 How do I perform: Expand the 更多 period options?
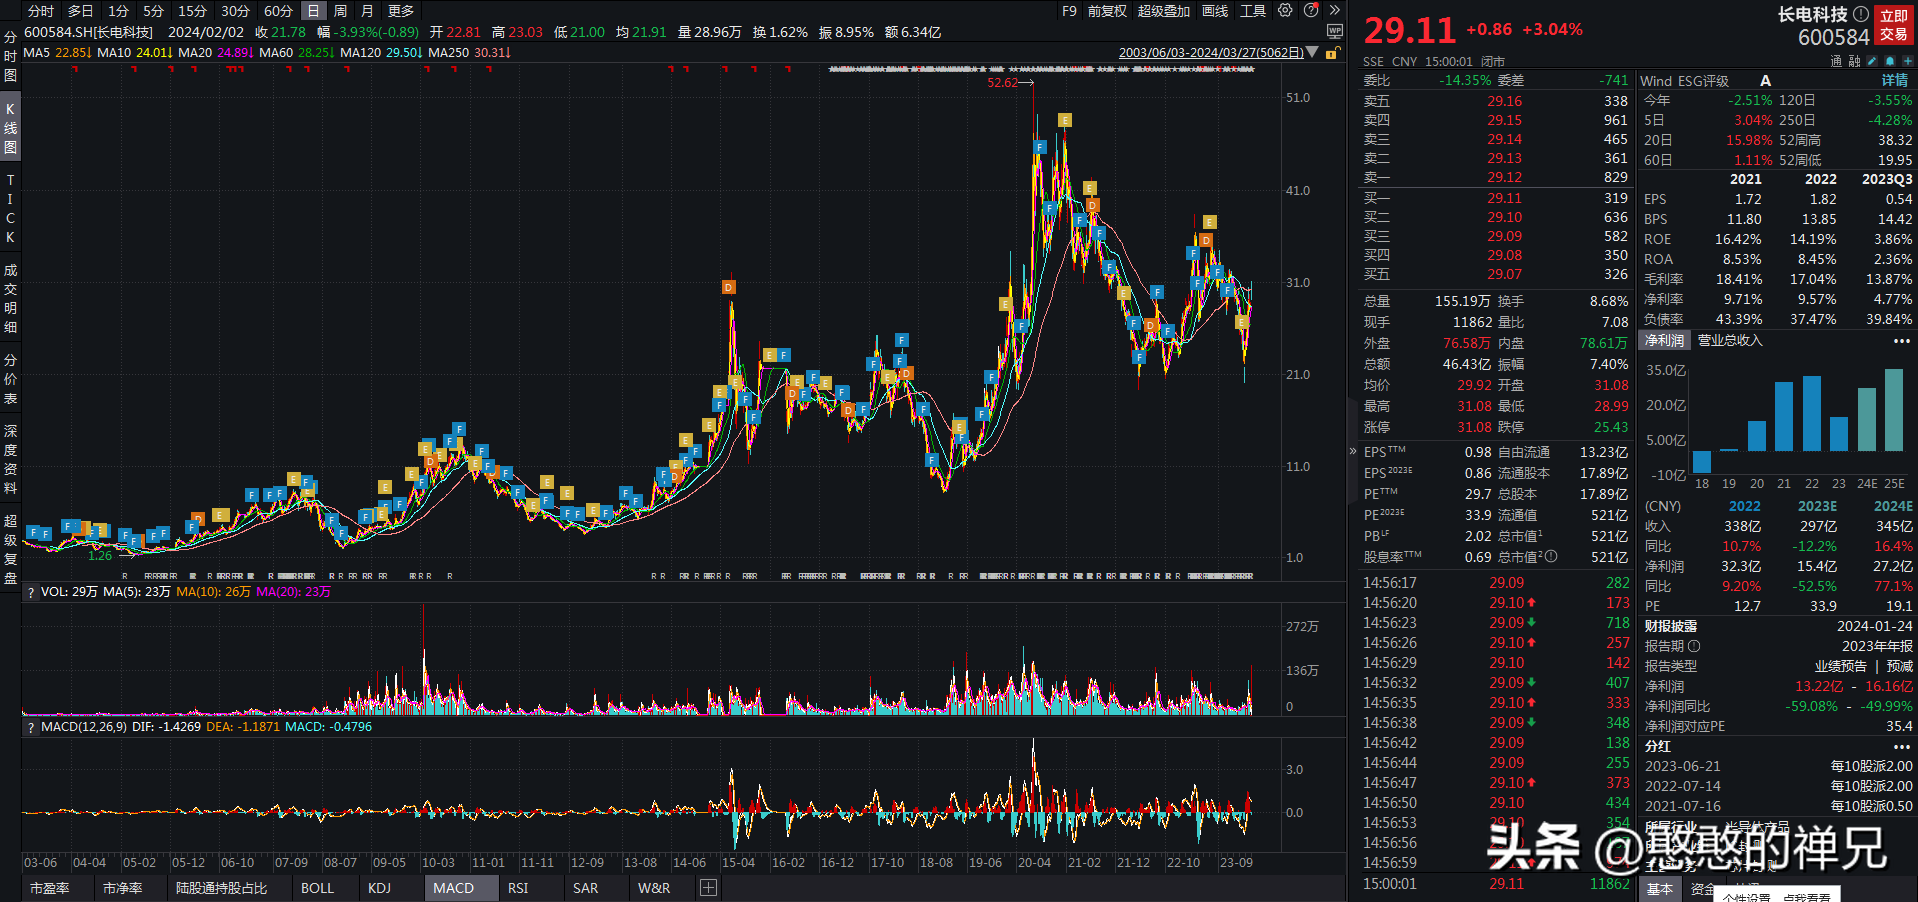click(x=401, y=11)
